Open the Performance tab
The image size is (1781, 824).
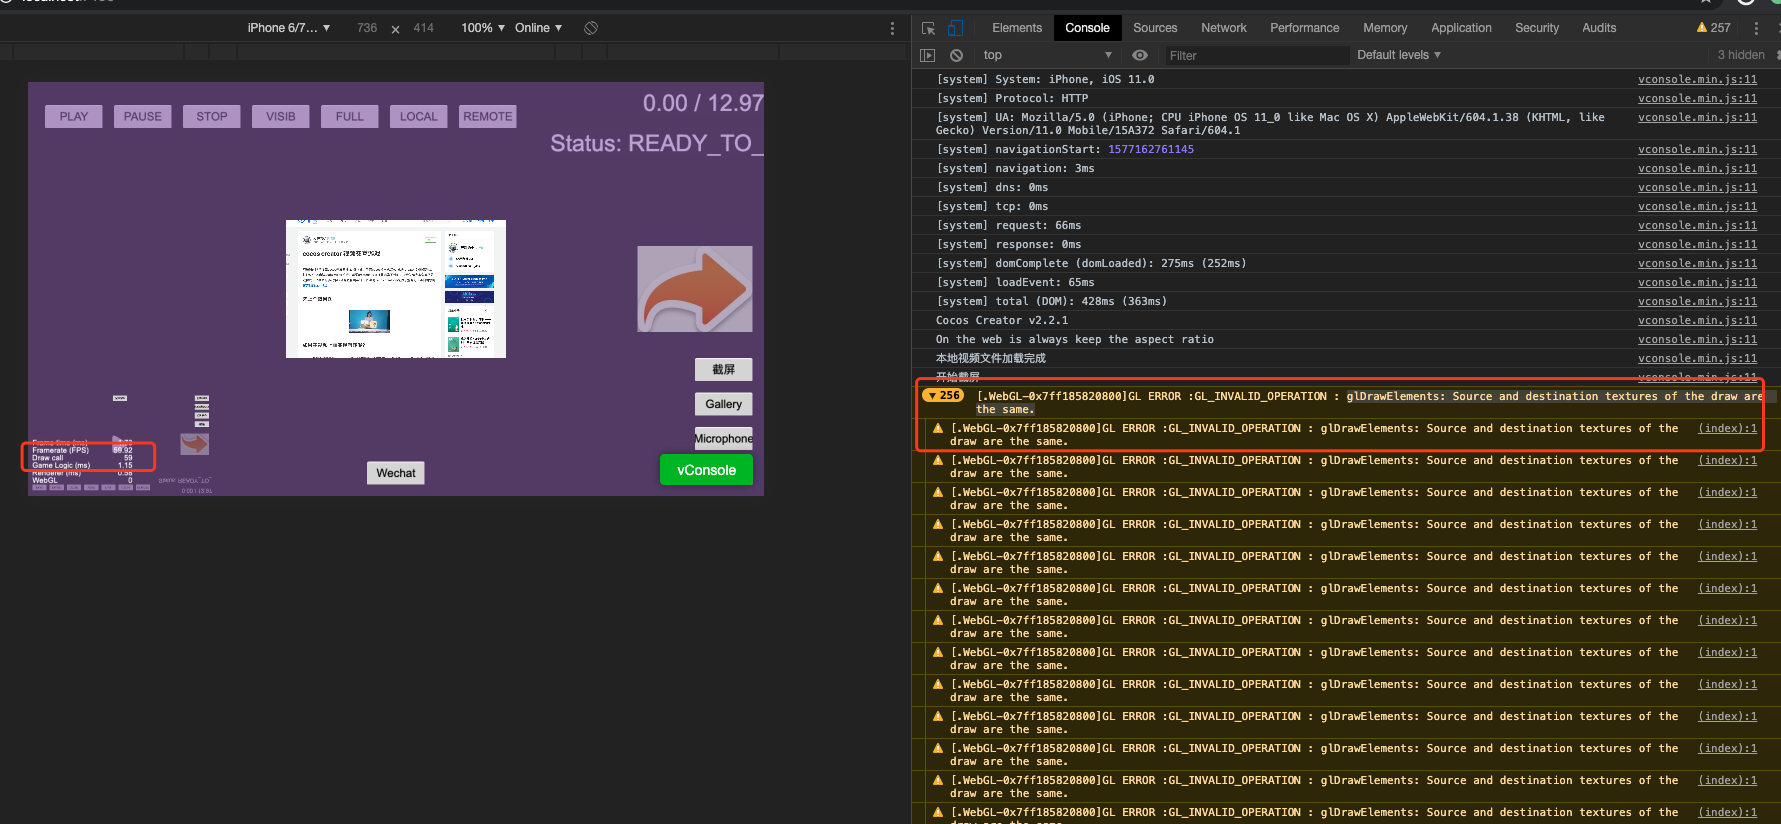click(1305, 28)
